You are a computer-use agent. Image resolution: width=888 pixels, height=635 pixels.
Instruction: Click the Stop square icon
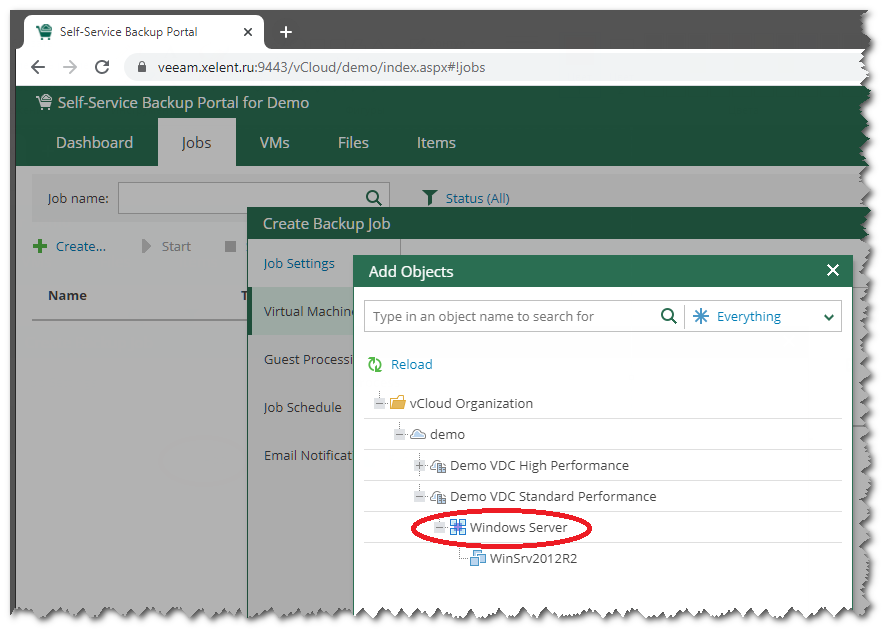click(230, 246)
